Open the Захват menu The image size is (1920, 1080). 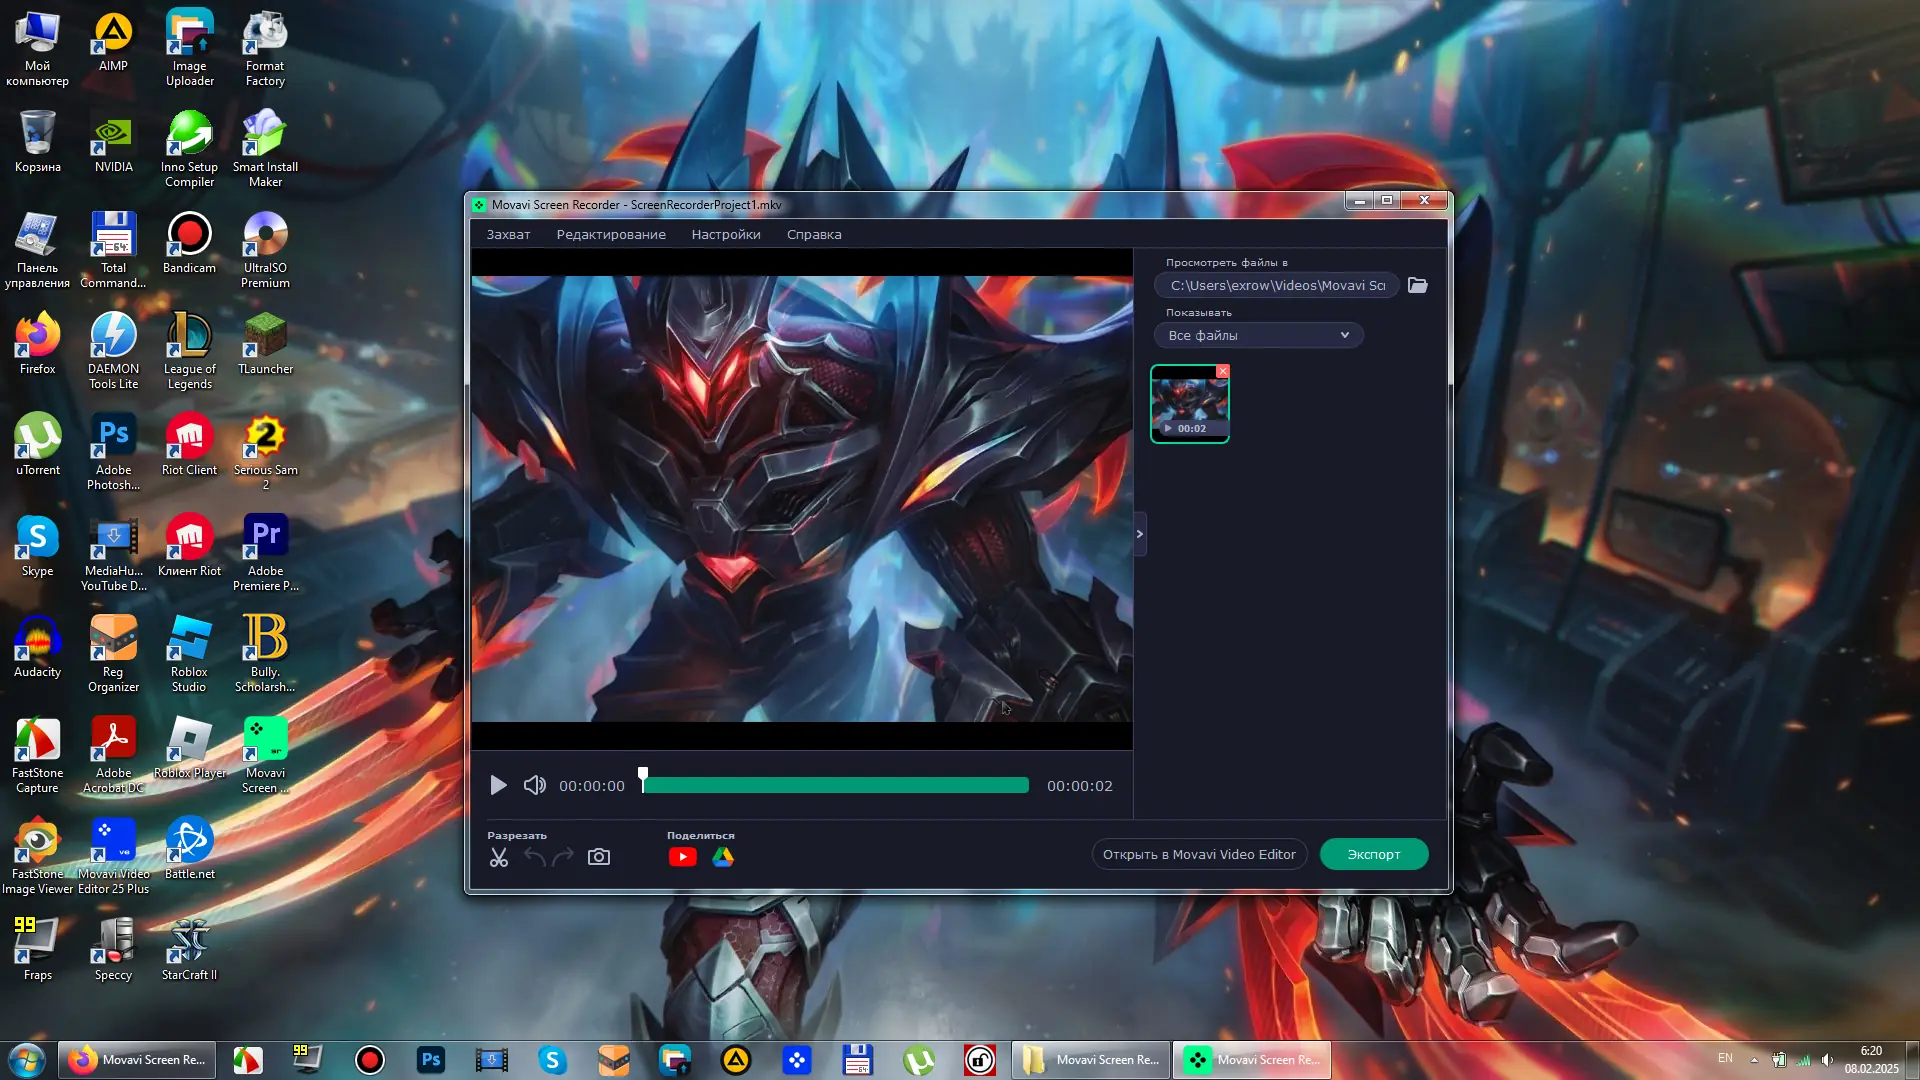point(508,234)
